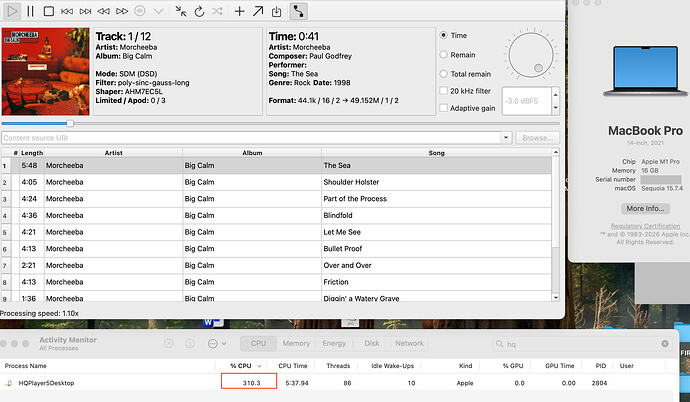Screen dimensions: 690x402
Task: Click the Length column header in playlist
Action: tap(32, 153)
